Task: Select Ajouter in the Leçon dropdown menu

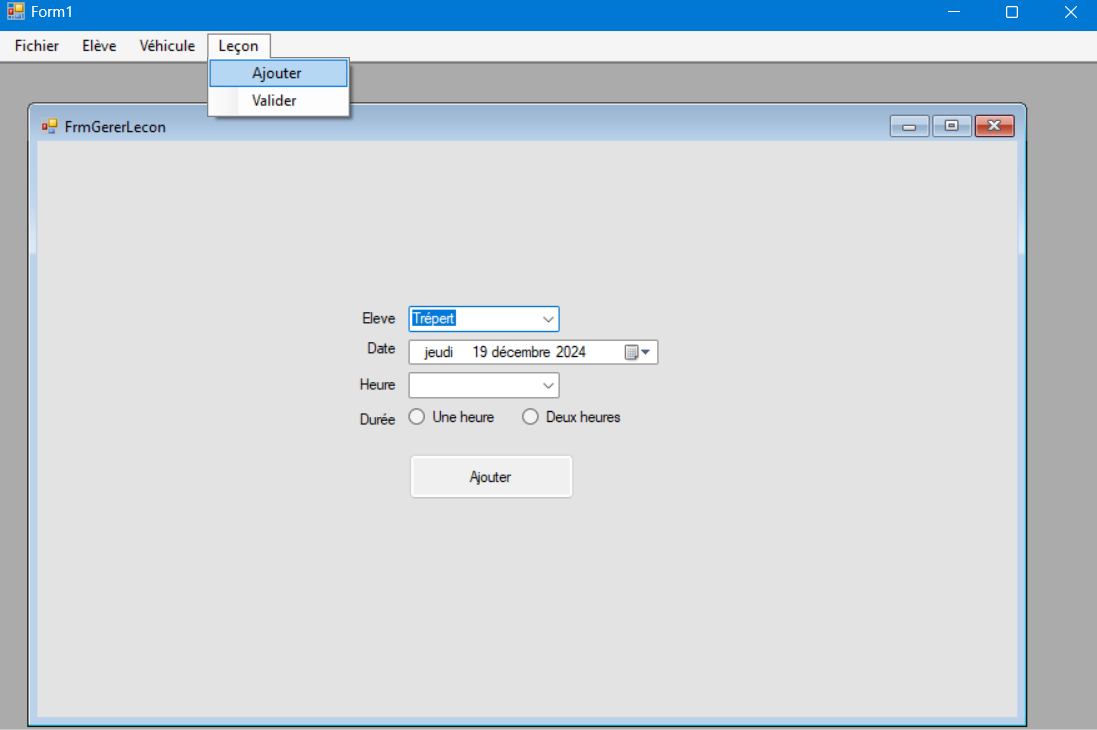Action: click(277, 73)
